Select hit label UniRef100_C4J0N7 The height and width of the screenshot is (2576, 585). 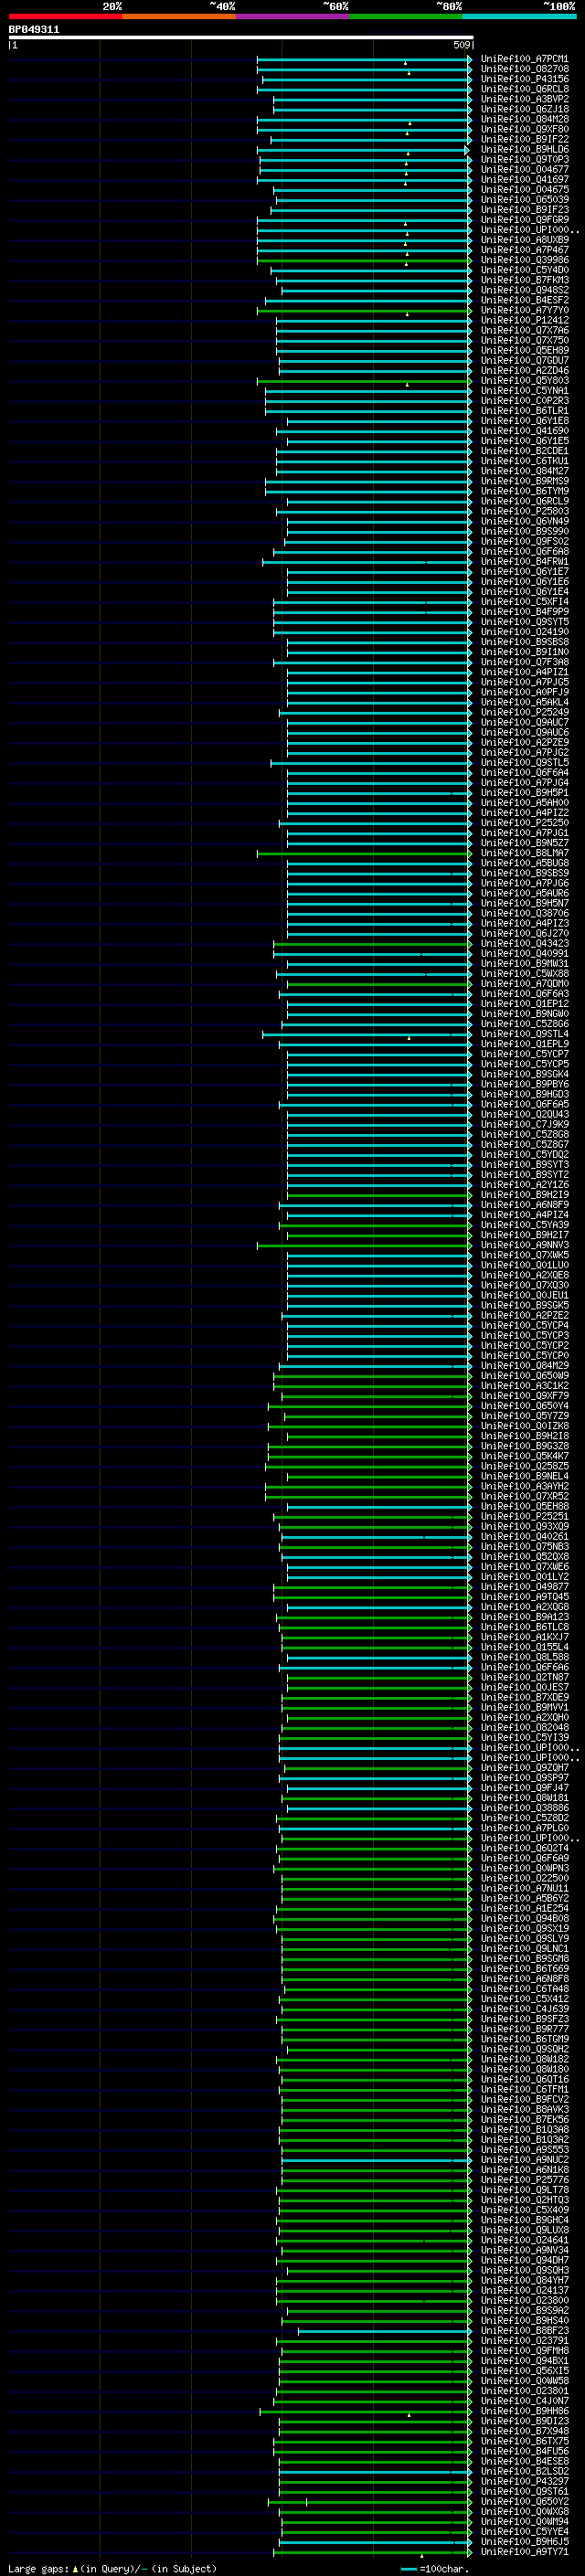[x=525, y=2402]
